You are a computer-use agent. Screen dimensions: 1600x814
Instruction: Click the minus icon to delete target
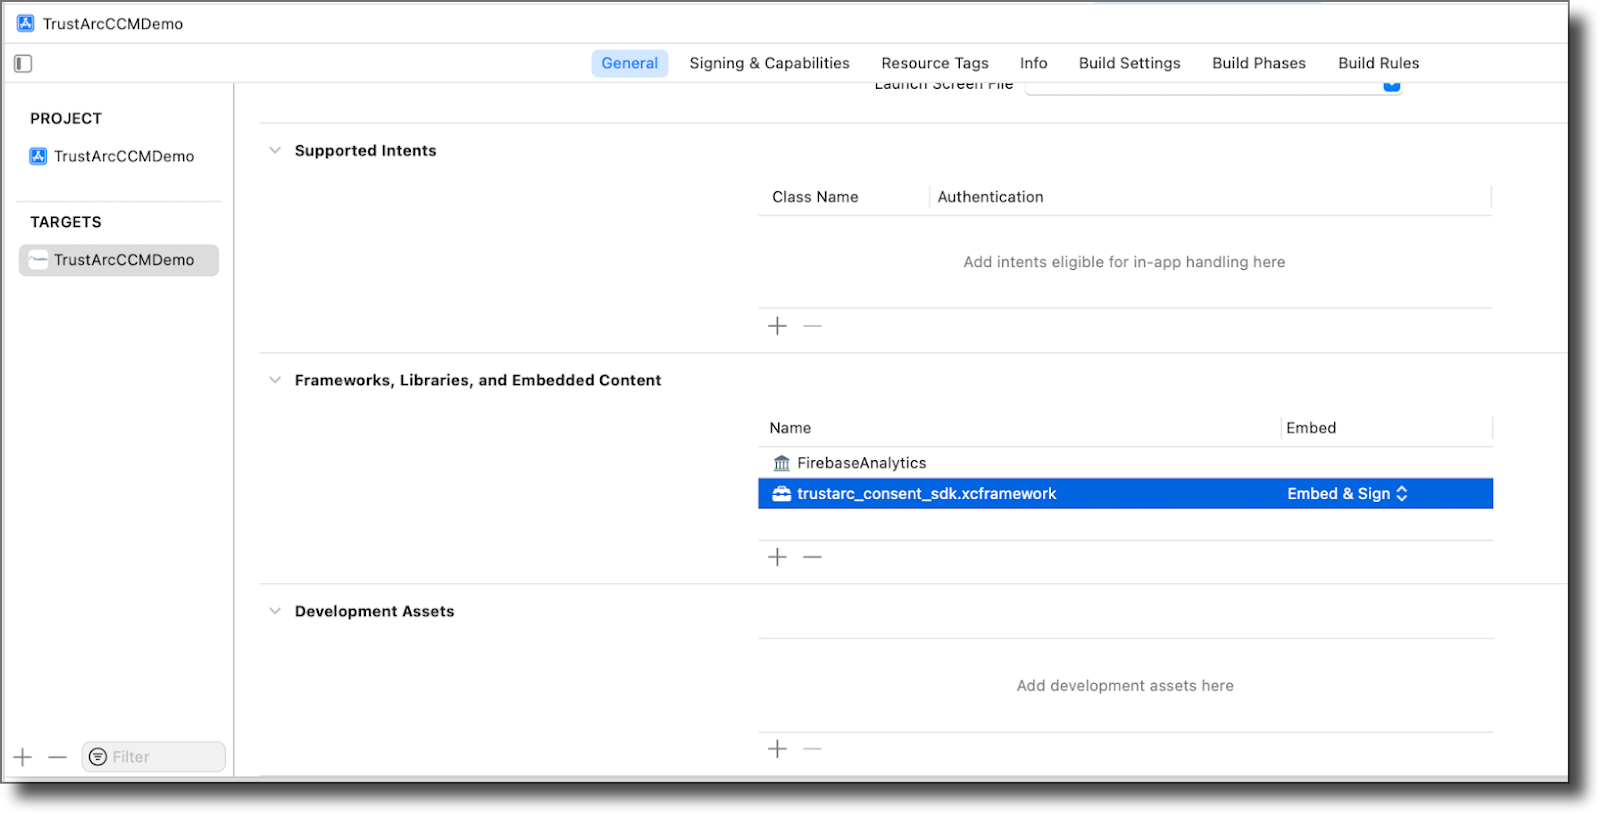pyautogui.click(x=57, y=757)
